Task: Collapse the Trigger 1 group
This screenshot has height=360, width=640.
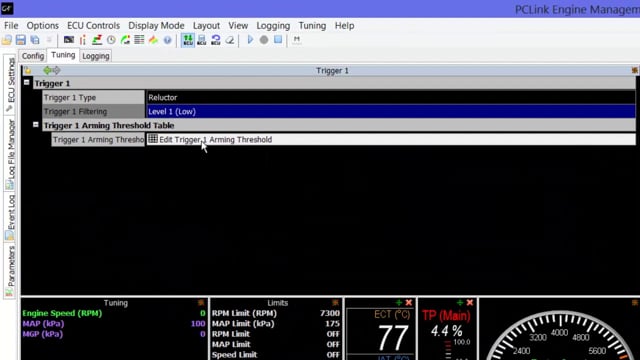Action: click(27, 82)
